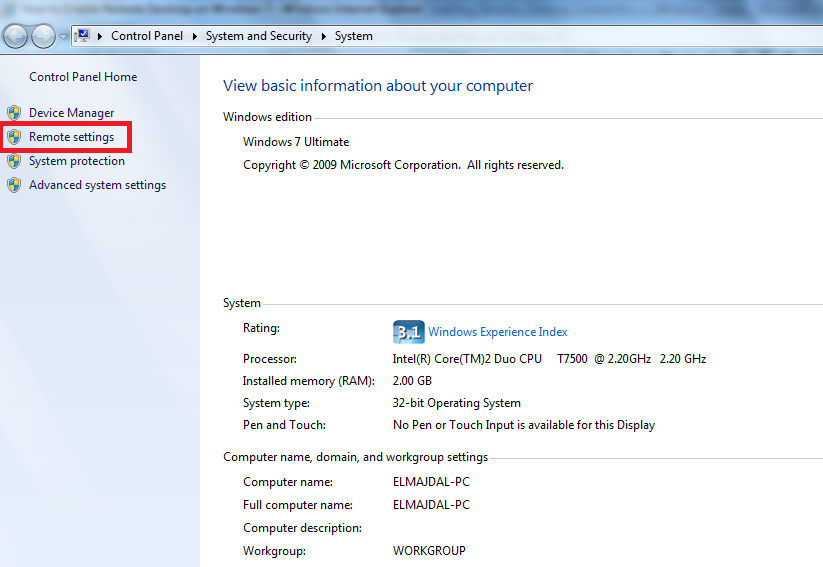Expand the arrow after Control Panel breadcrumb
The width and height of the screenshot is (823, 567).
pyautogui.click(x=194, y=36)
